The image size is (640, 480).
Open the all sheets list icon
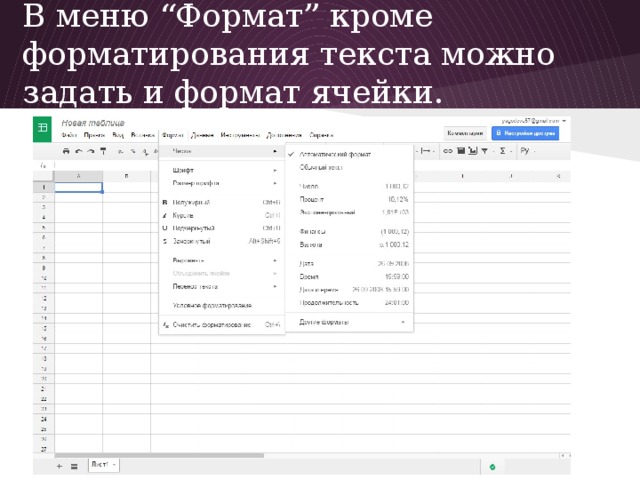pyautogui.click(x=74, y=466)
